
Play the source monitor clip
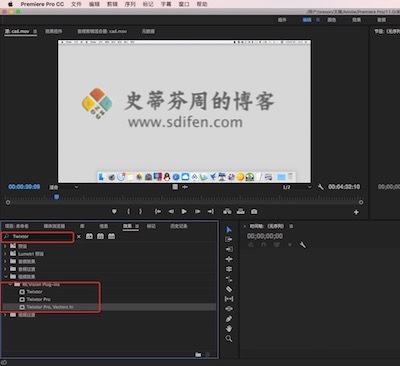pos(184,212)
